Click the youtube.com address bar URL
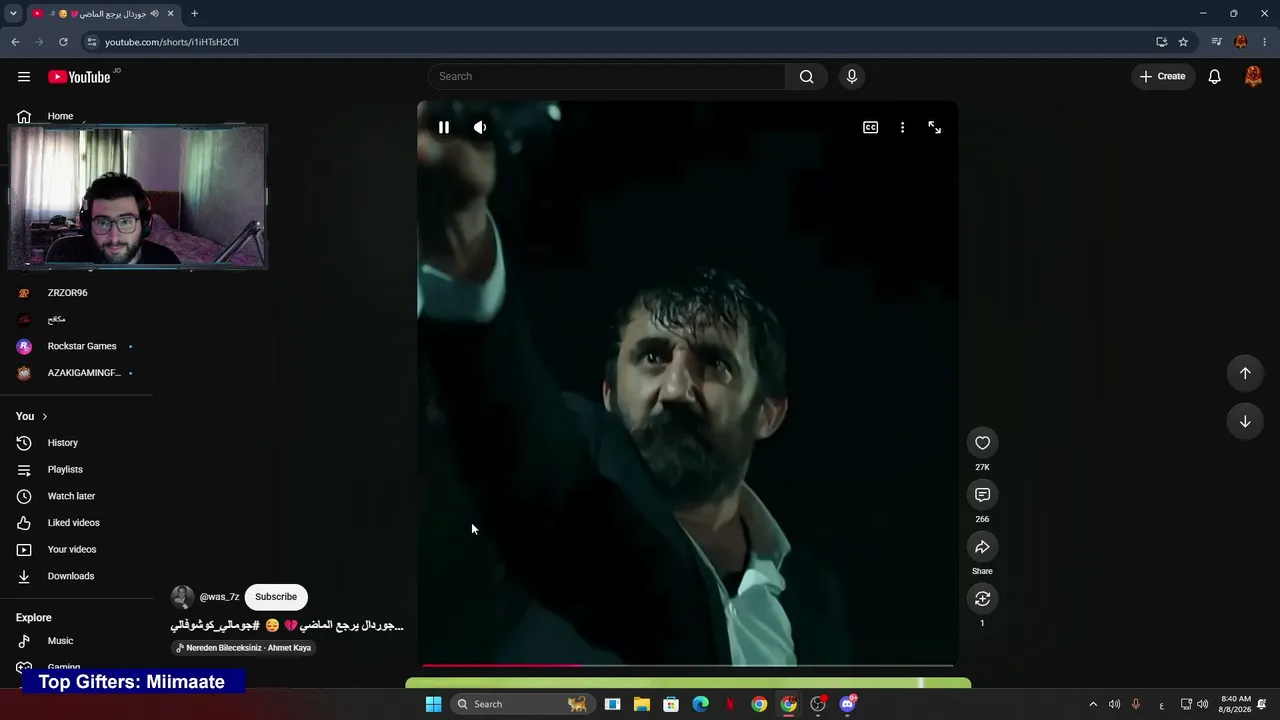This screenshot has height=720, width=1280. (172, 42)
